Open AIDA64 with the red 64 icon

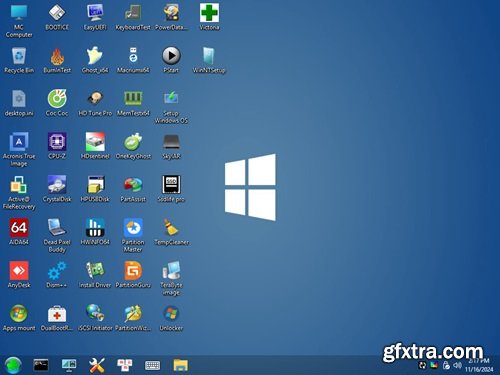tap(19, 232)
